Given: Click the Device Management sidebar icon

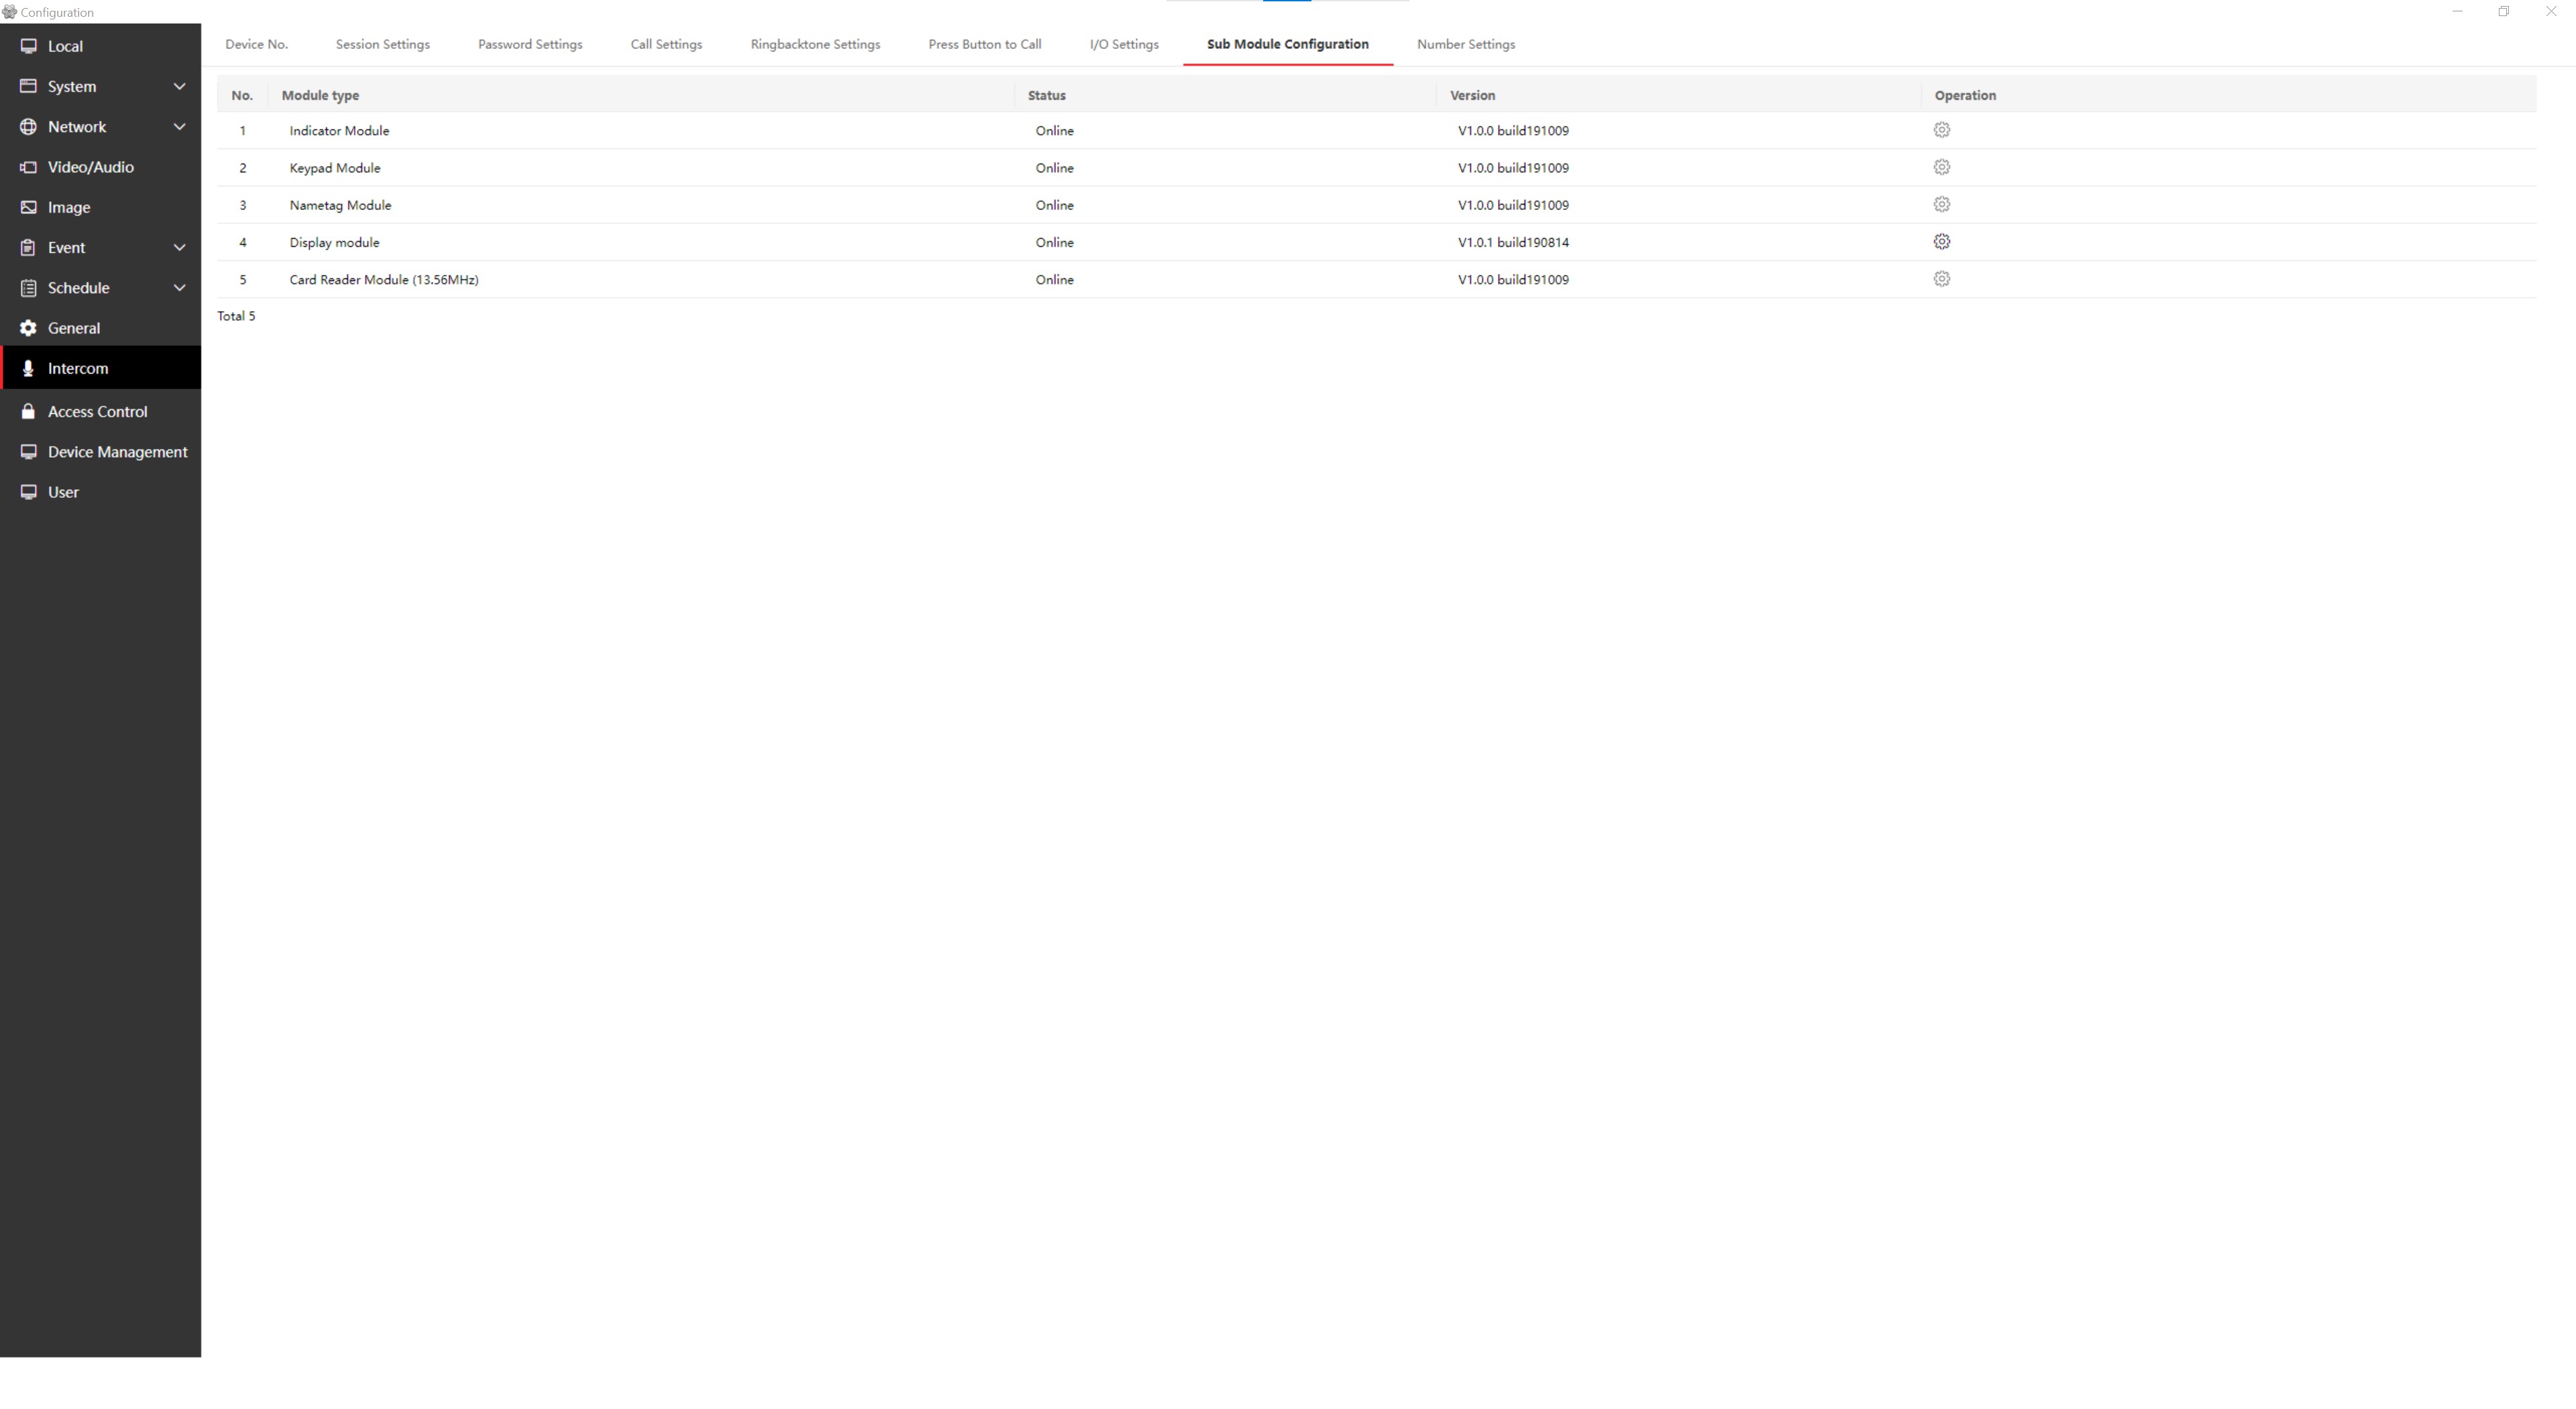Looking at the screenshot, I should [29, 451].
